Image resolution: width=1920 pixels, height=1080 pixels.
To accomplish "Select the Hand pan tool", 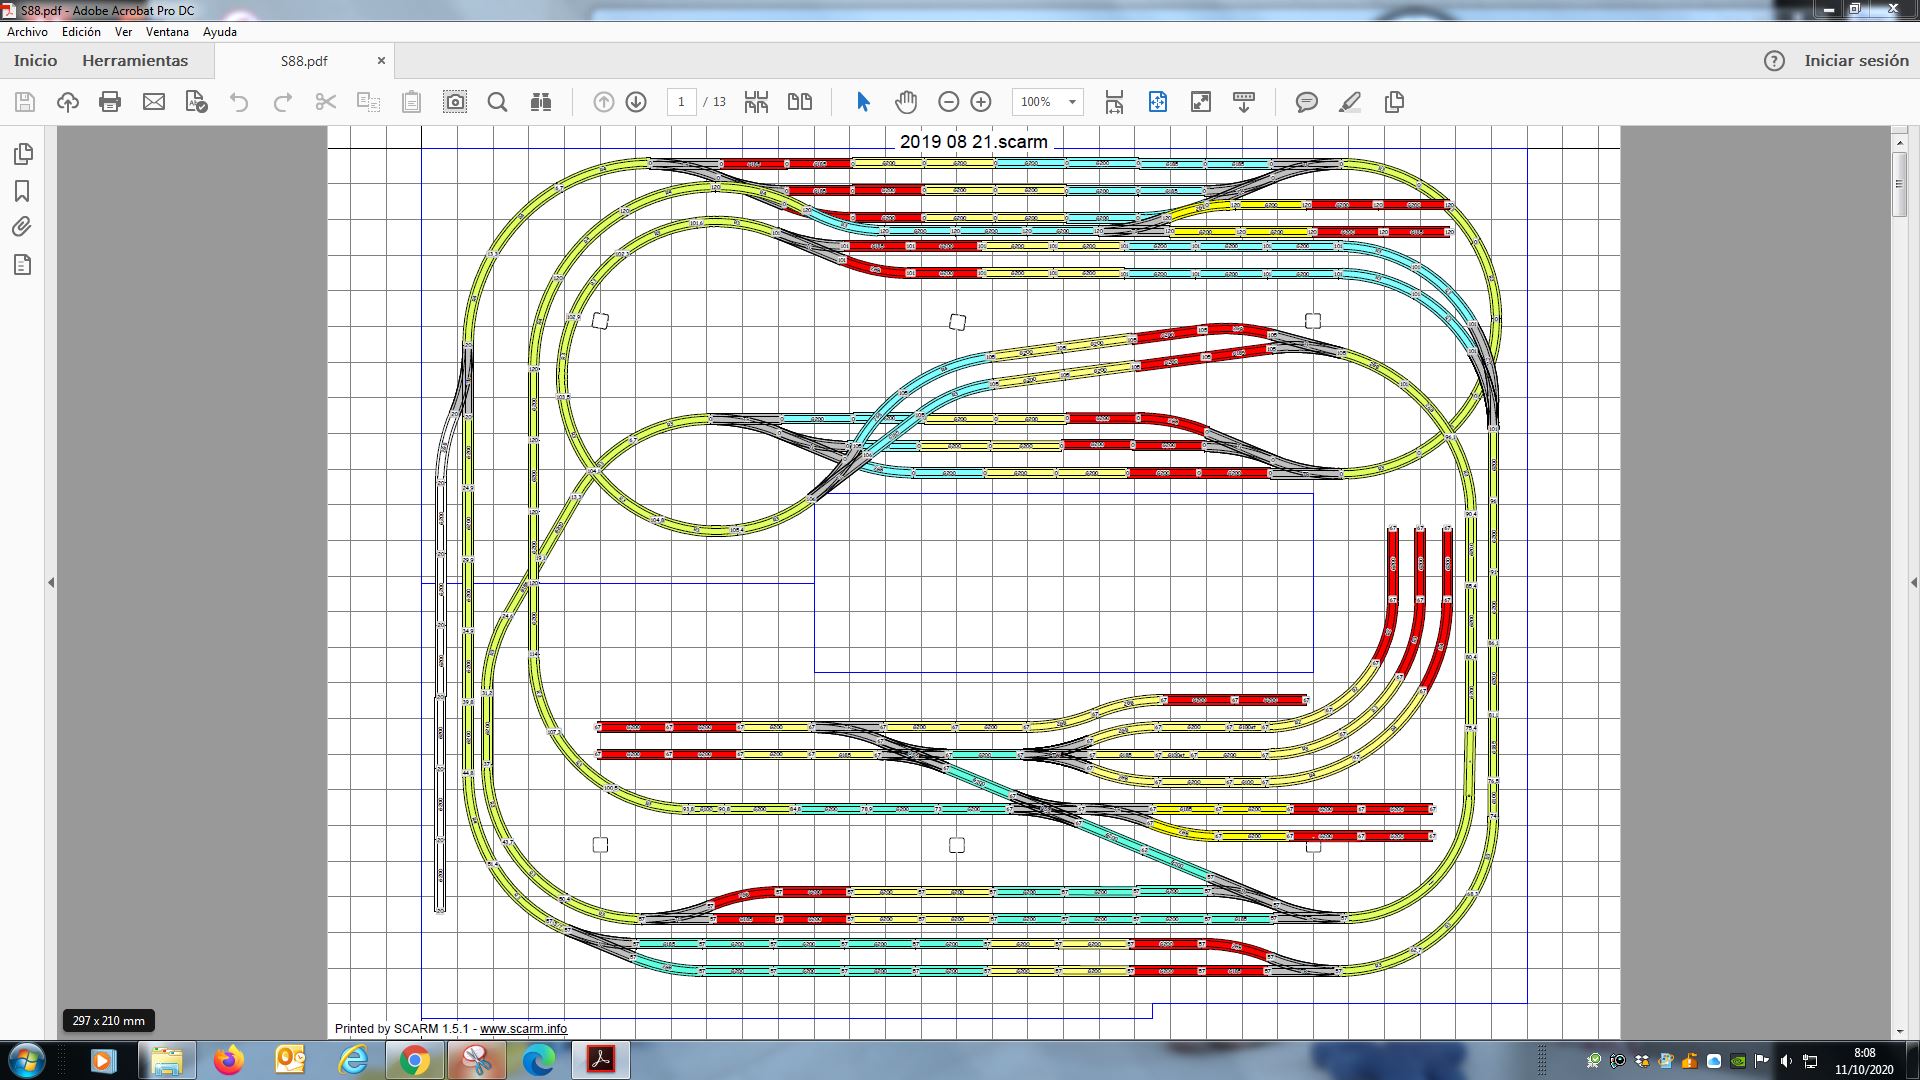I will coord(906,102).
